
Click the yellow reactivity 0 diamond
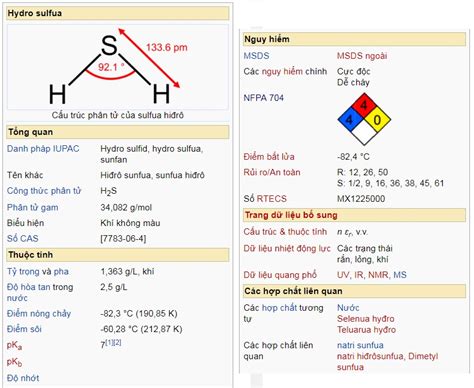pyautogui.click(x=377, y=119)
